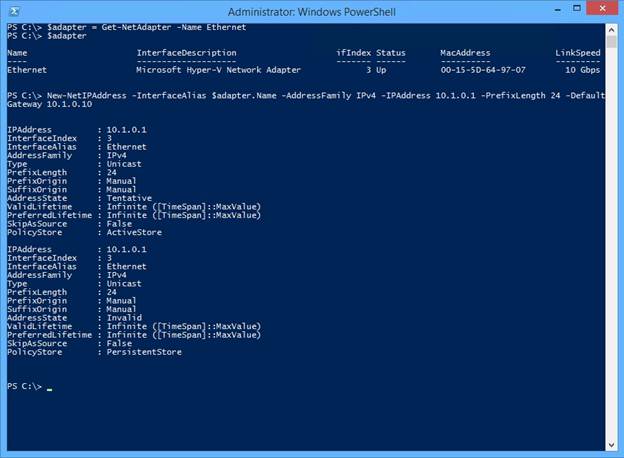This screenshot has width=624, height=458.
Task: Close the Administrator PowerShell window
Action: [x=602, y=8]
